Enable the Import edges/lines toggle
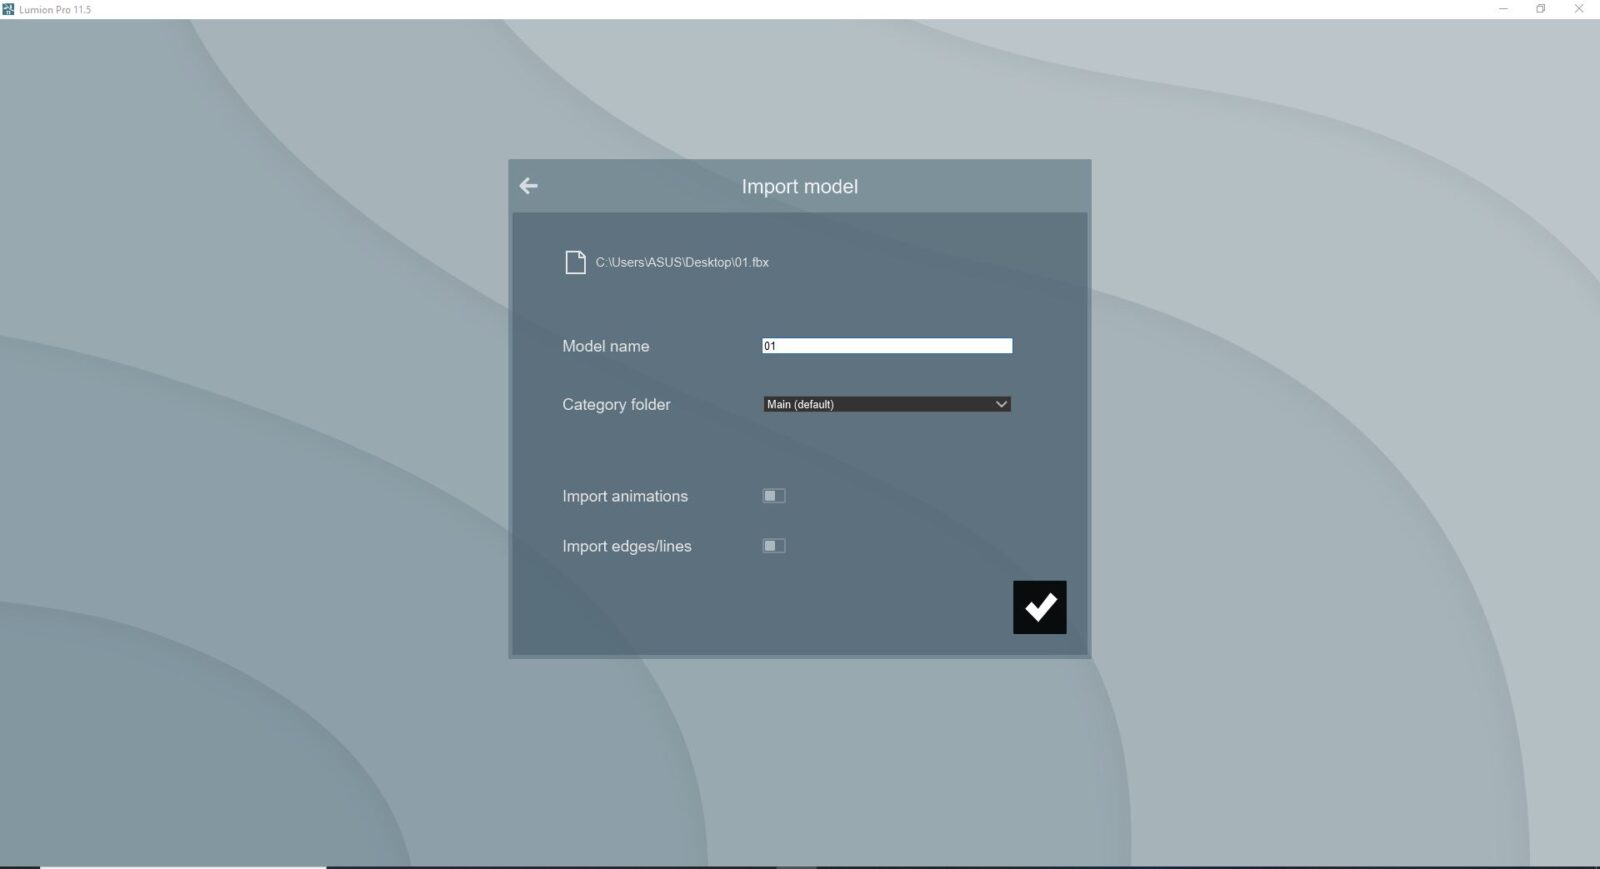The image size is (1600, 869). click(774, 546)
